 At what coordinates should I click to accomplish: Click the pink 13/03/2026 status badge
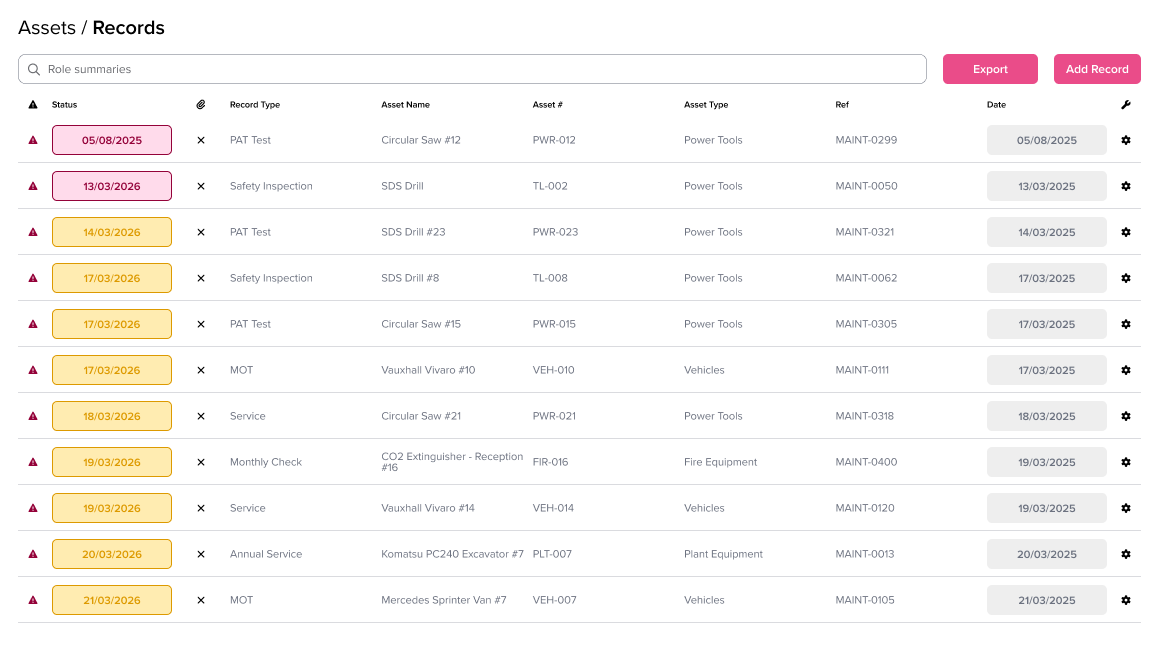112,186
